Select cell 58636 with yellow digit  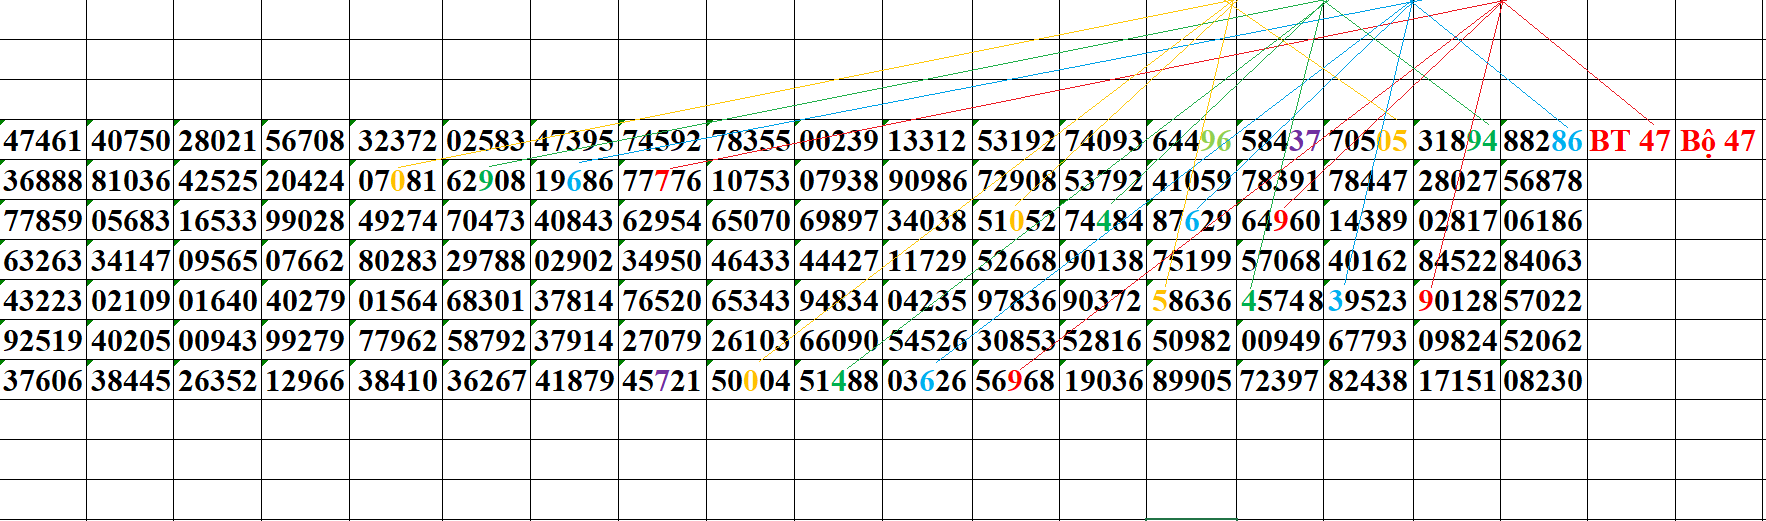click(1192, 301)
